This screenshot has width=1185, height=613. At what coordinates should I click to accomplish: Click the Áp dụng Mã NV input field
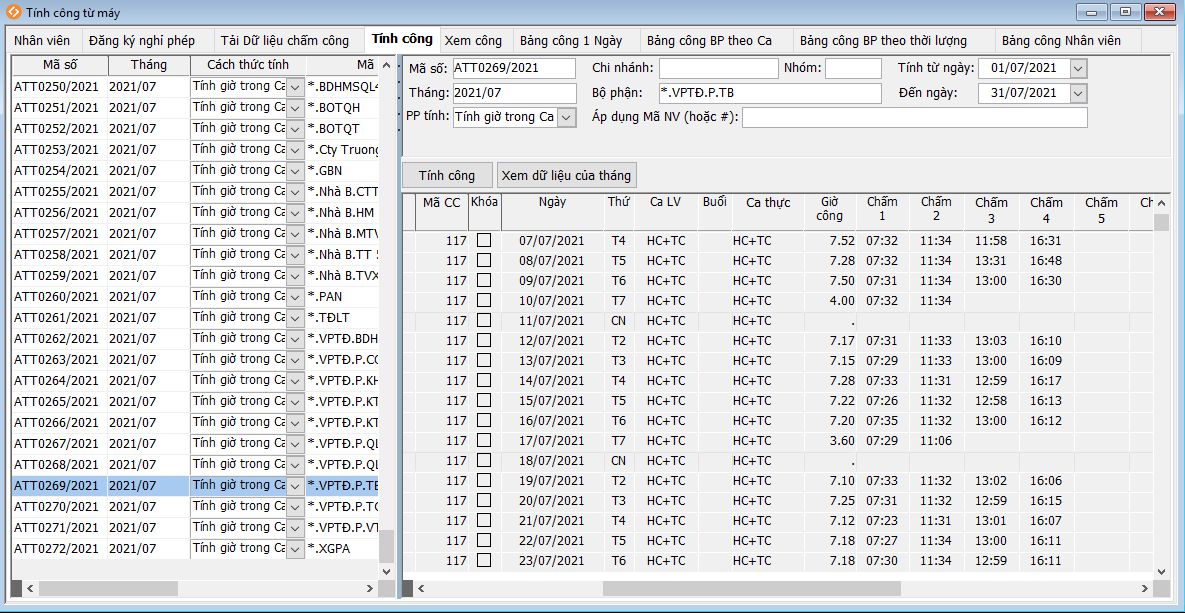(914, 118)
